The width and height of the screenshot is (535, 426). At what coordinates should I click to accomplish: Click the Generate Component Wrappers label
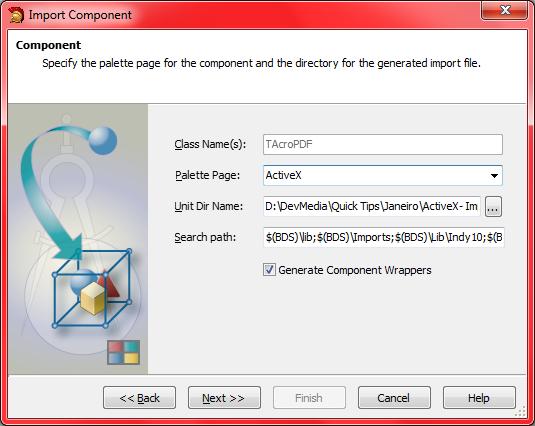point(355,270)
